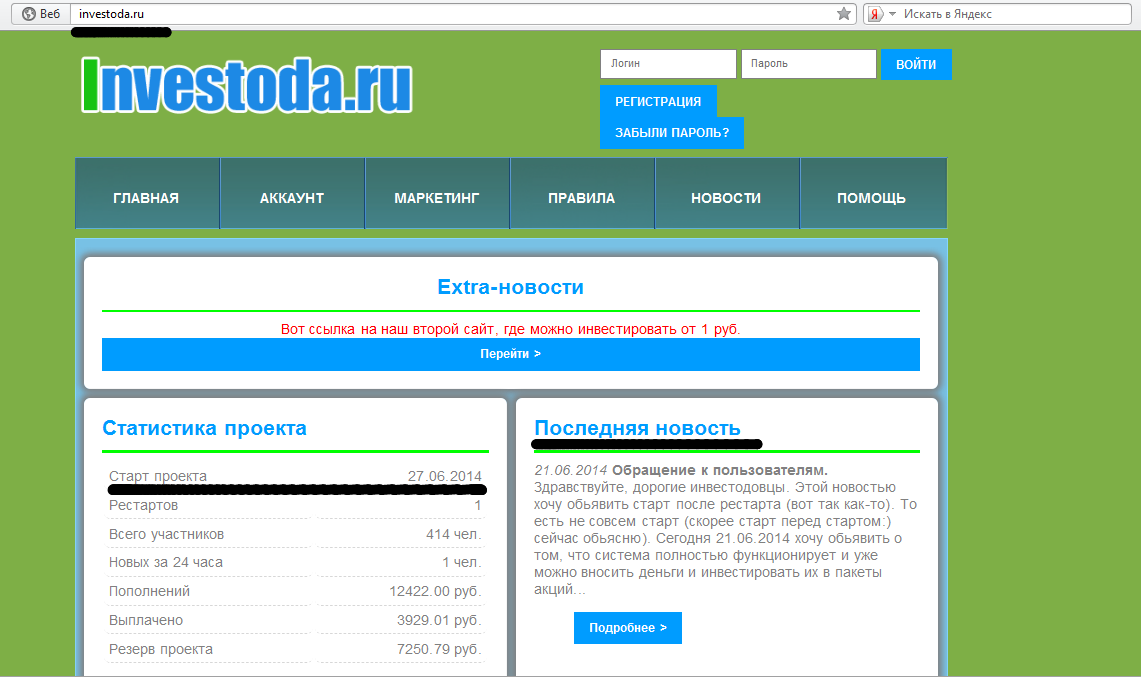
Task: Click the Всего участников row label
Action: 167,534
